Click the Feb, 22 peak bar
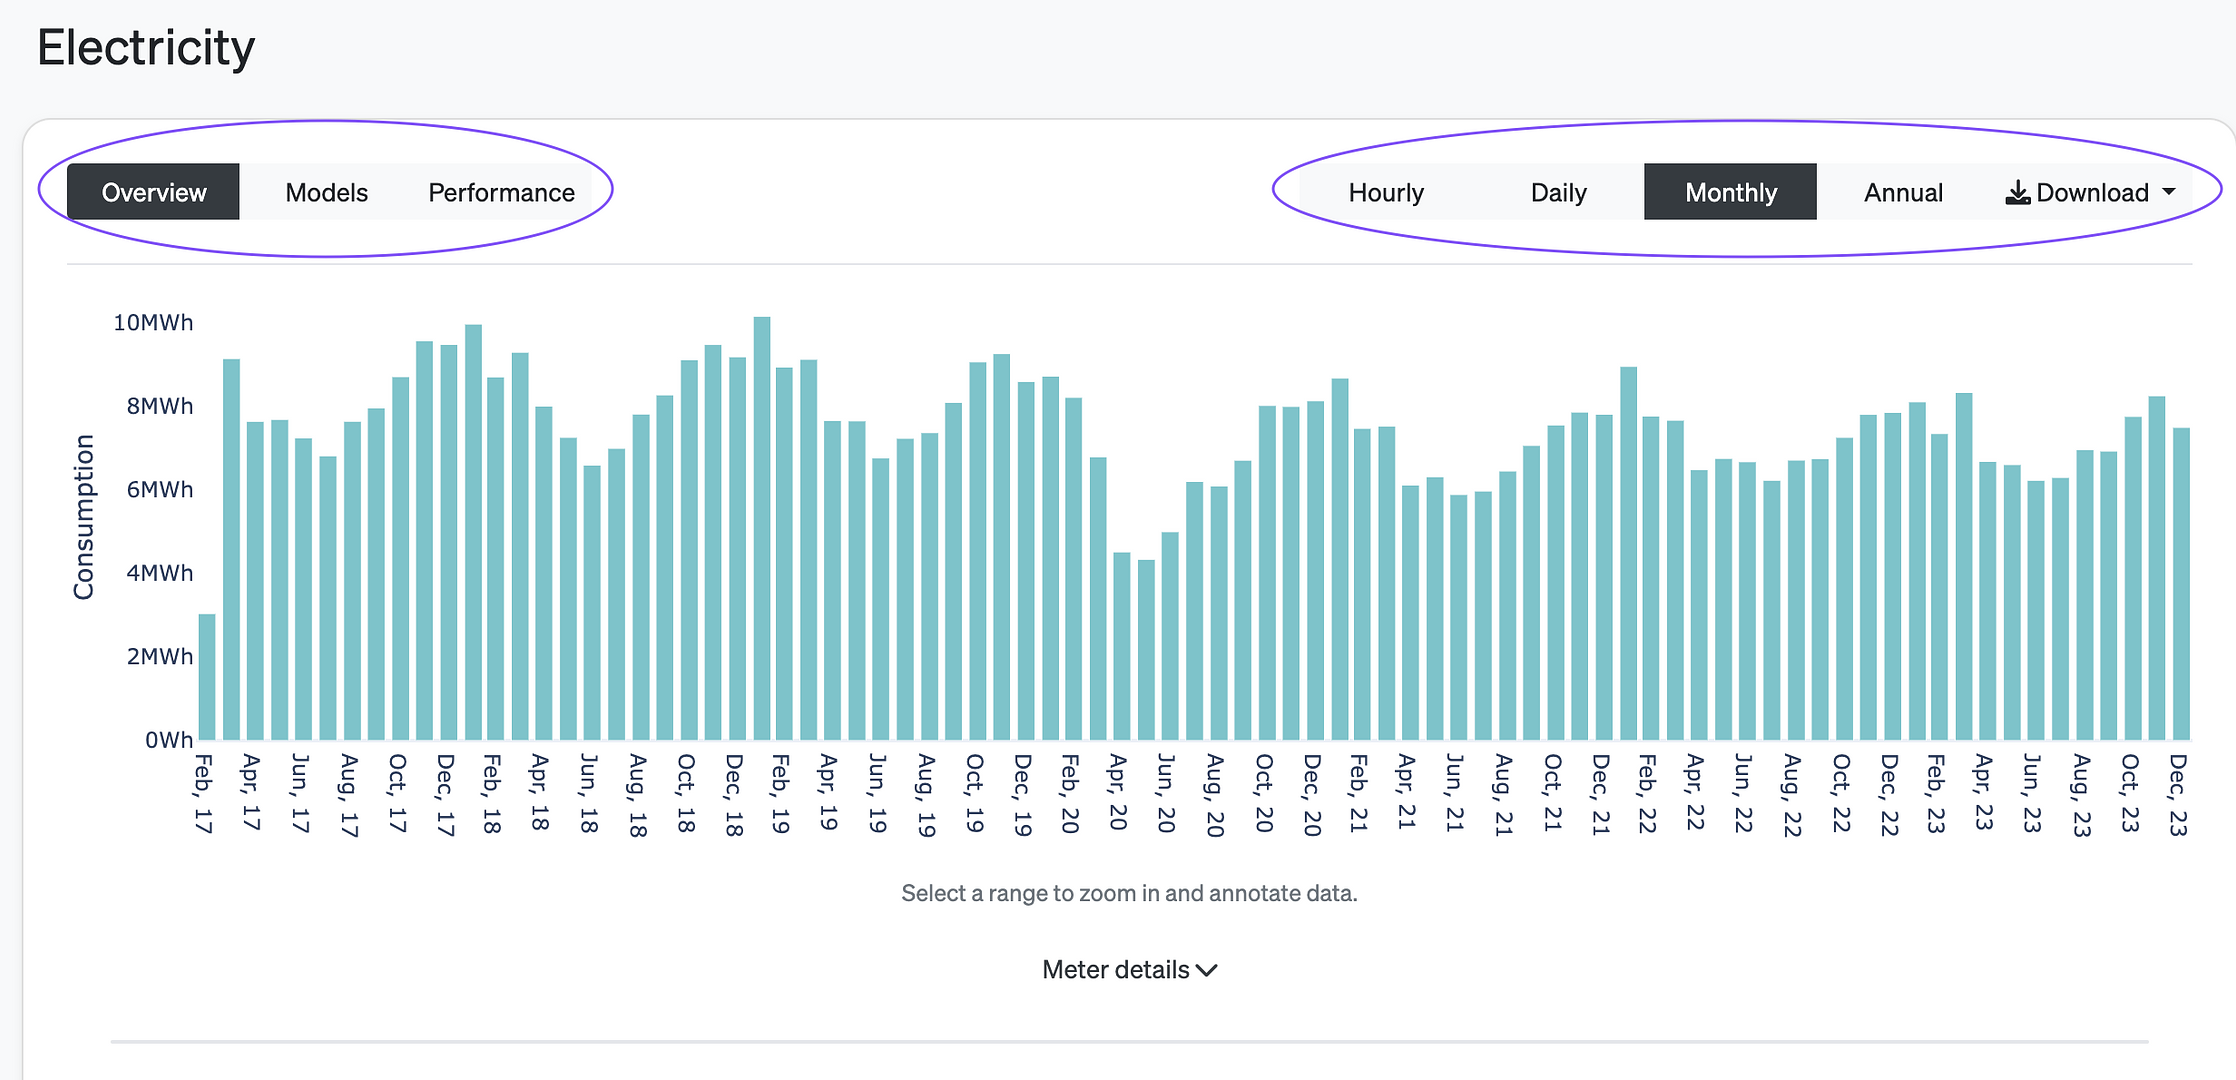 pyautogui.click(x=1628, y=553)
